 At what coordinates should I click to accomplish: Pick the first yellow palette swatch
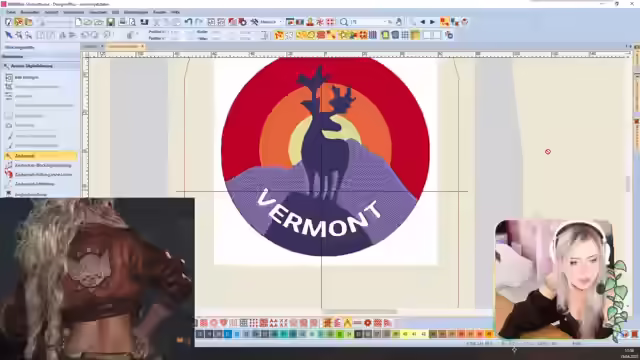click(x=405, y=334)
